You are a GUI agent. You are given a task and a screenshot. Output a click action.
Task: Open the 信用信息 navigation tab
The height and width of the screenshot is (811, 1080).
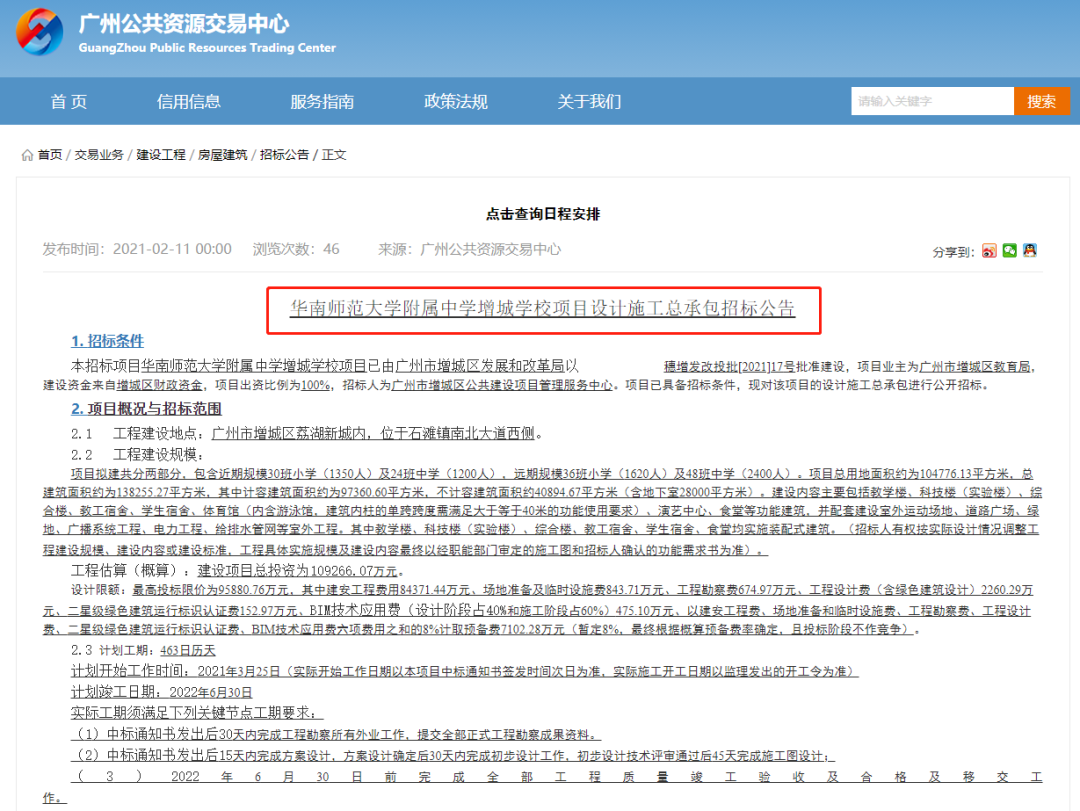pyautogui.click(x=188, y=101)
